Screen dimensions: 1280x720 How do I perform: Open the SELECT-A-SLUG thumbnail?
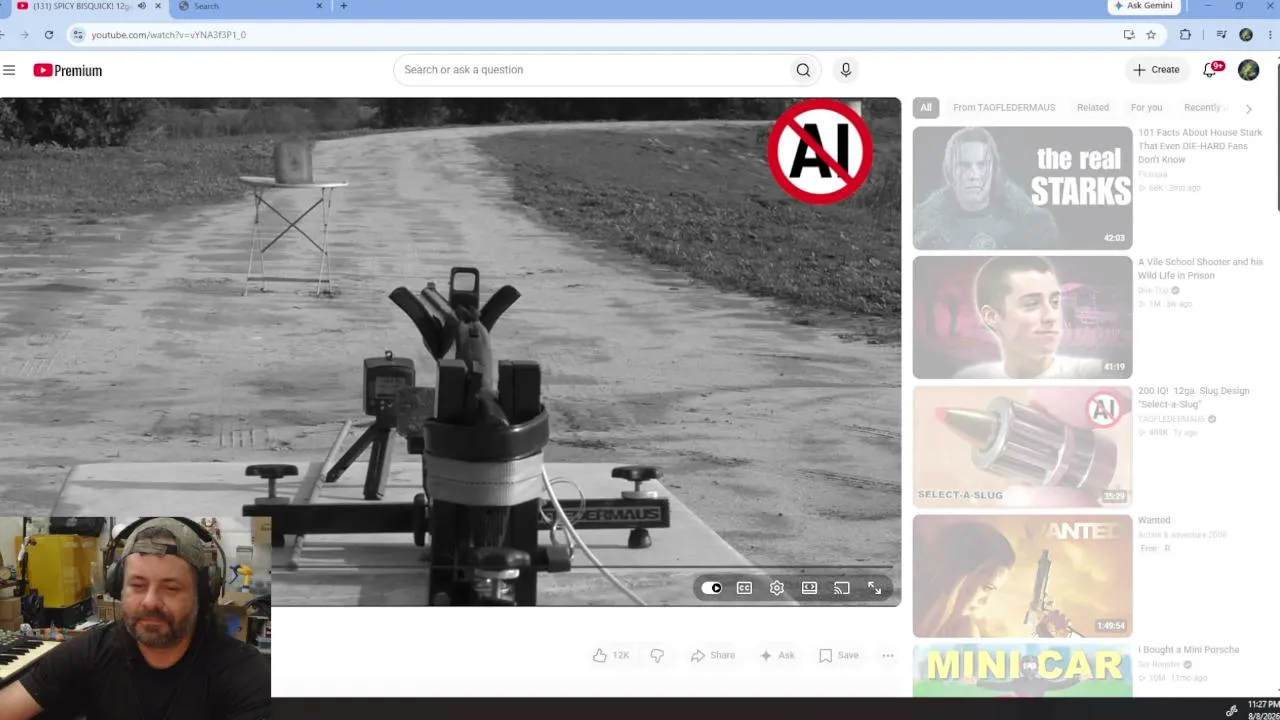(x=1022, y=446)
